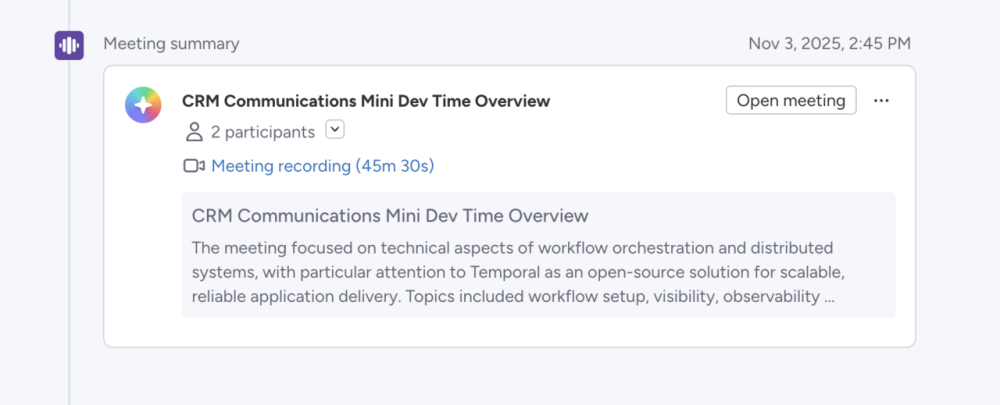Click the video camera recording icon
Screen dimensions: 1000x405
(x=194, y=166)
